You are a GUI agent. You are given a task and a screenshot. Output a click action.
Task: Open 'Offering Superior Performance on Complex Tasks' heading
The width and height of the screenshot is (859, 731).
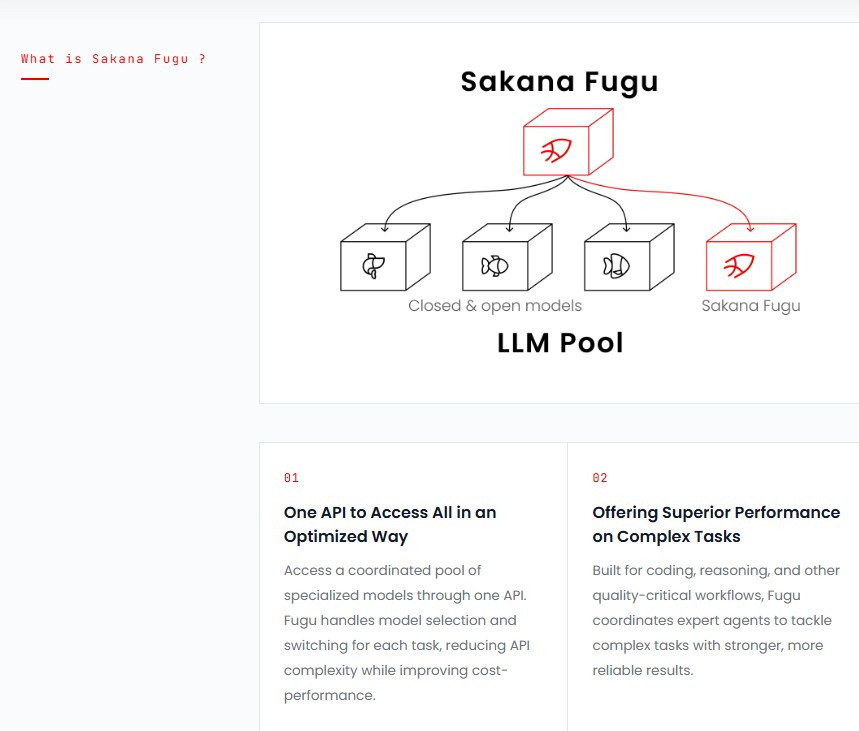pyautogui.click(x=716, y=524)
